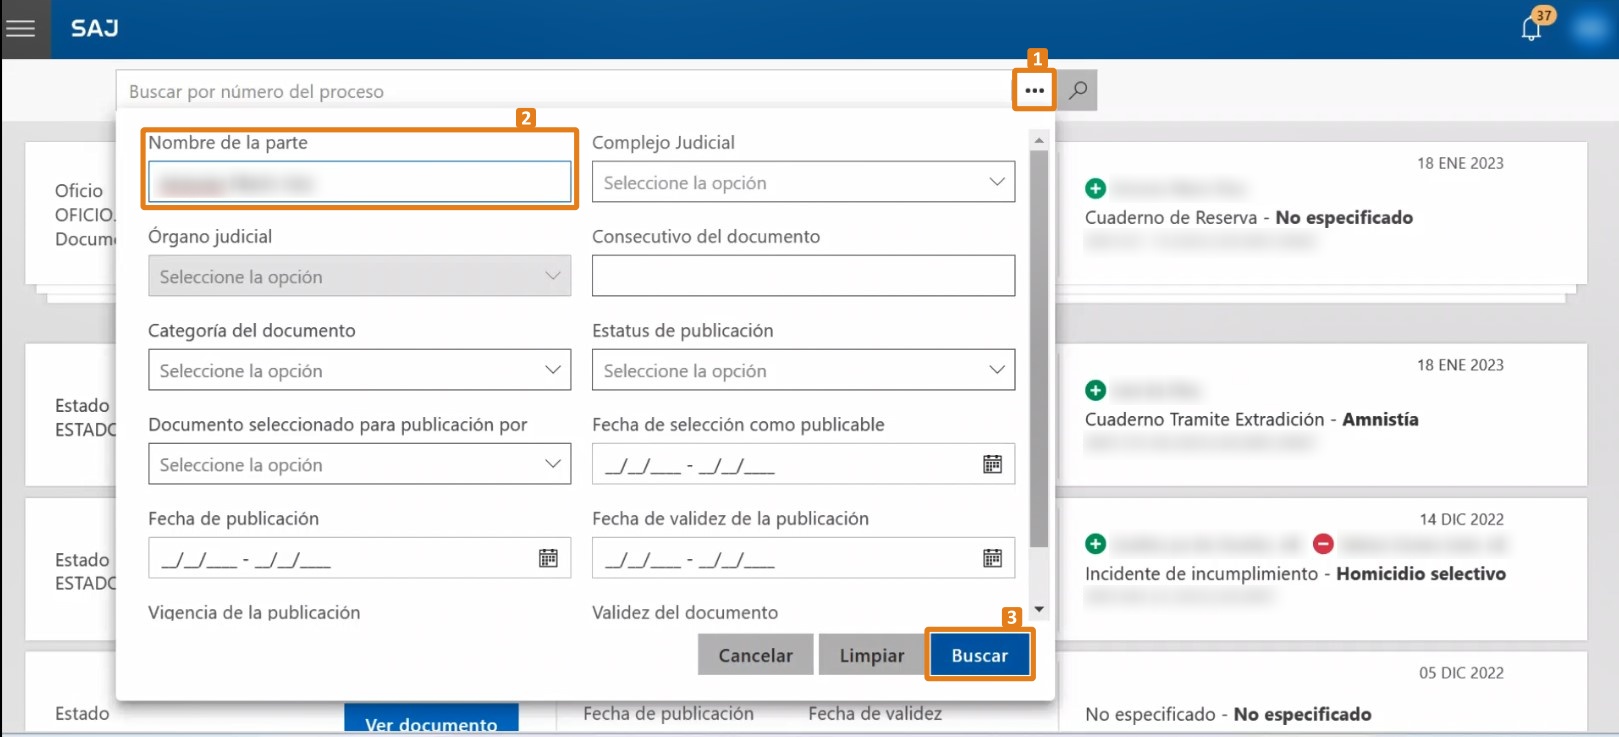Click the search panel vertical scrollbar thumb
The image size is (1619, 737).
(1039, 348)
